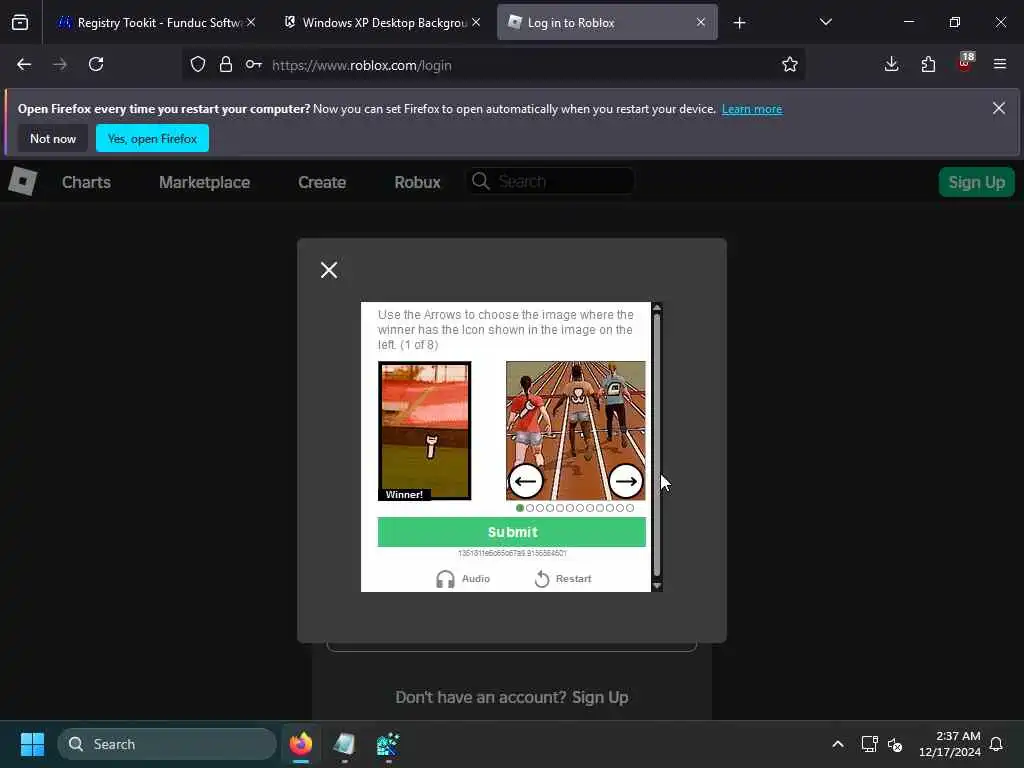
Task: Show site security padlock info
Action: click(x=226, y=64)
